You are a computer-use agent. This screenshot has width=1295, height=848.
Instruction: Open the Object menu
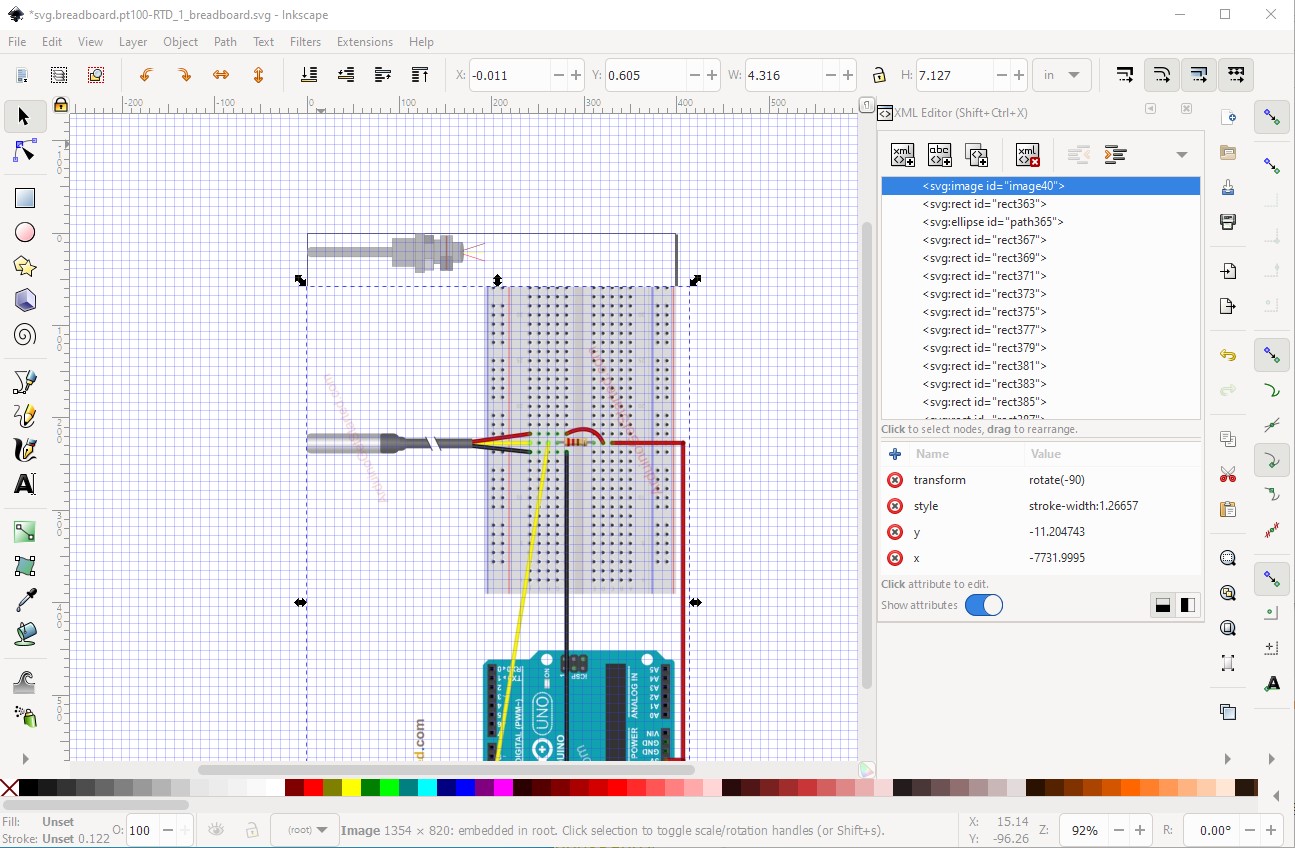click(181, 42)
